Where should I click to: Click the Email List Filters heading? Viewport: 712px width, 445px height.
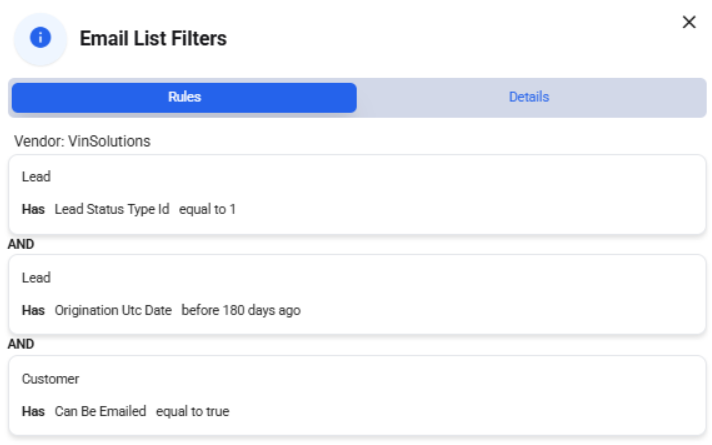point(153,39)
